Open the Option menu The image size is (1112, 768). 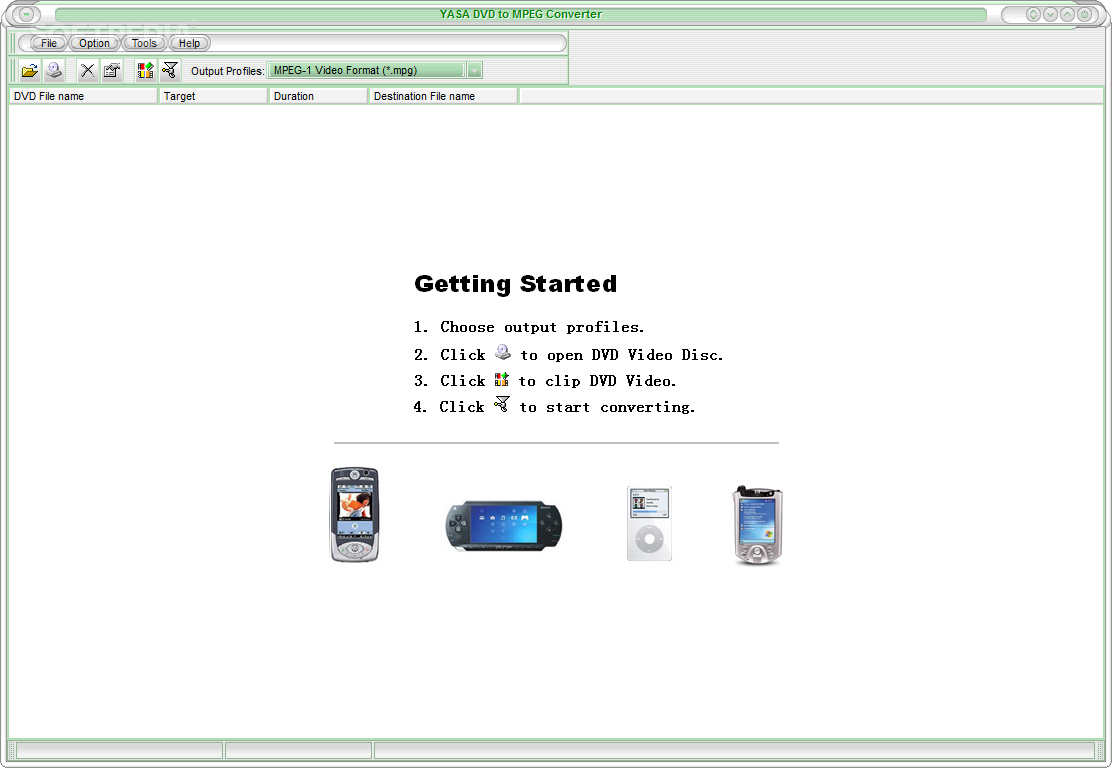click(x=94, y=43)
